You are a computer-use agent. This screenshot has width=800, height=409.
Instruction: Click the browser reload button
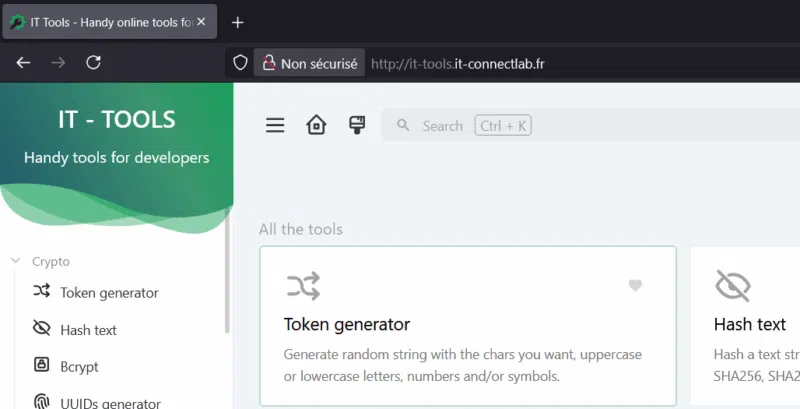[94, 63]
